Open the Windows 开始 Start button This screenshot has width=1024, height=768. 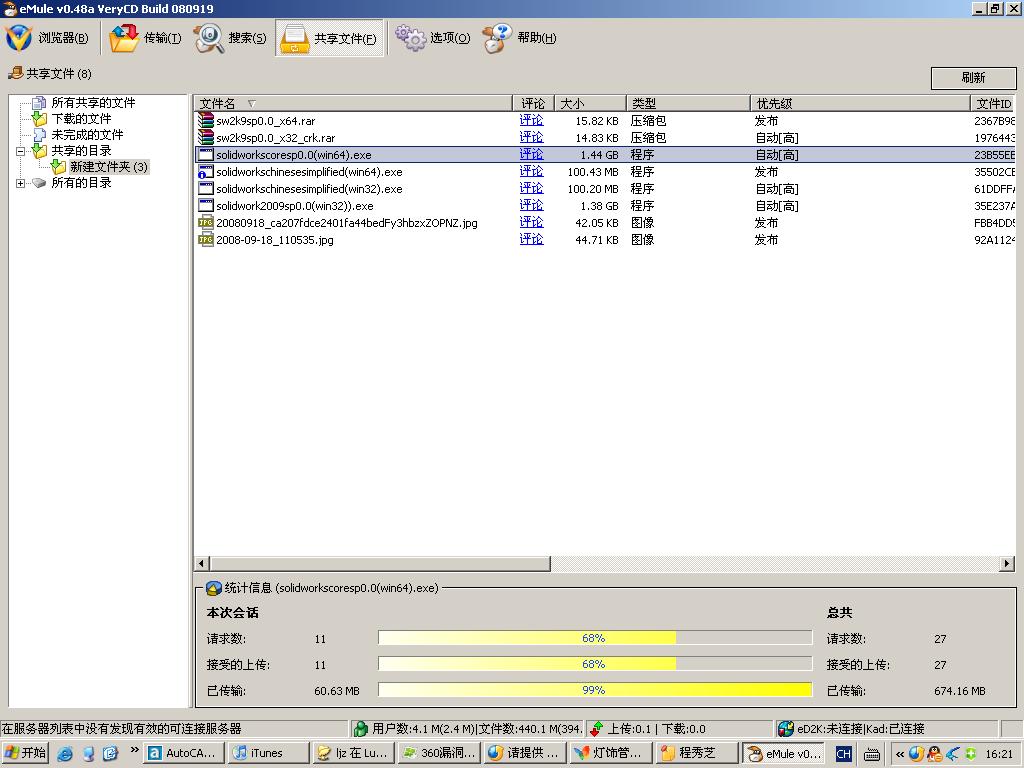coord(25,753)
